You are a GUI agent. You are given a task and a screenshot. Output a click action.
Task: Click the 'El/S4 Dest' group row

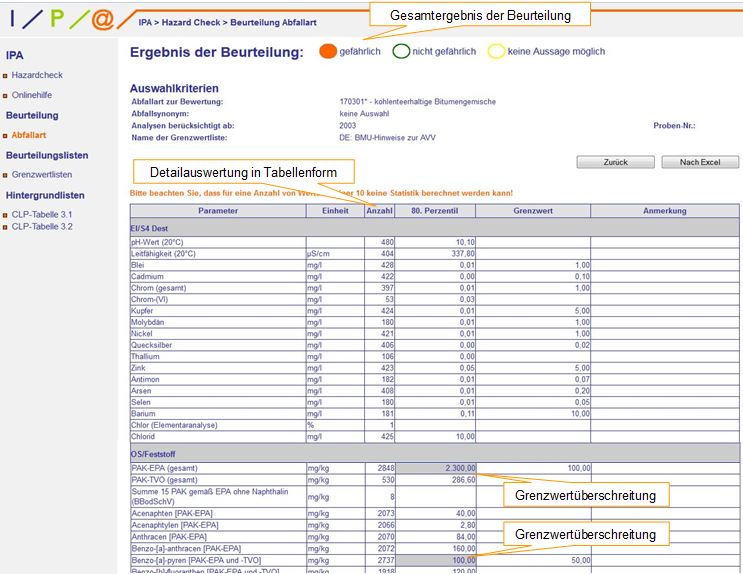(435, 228)
